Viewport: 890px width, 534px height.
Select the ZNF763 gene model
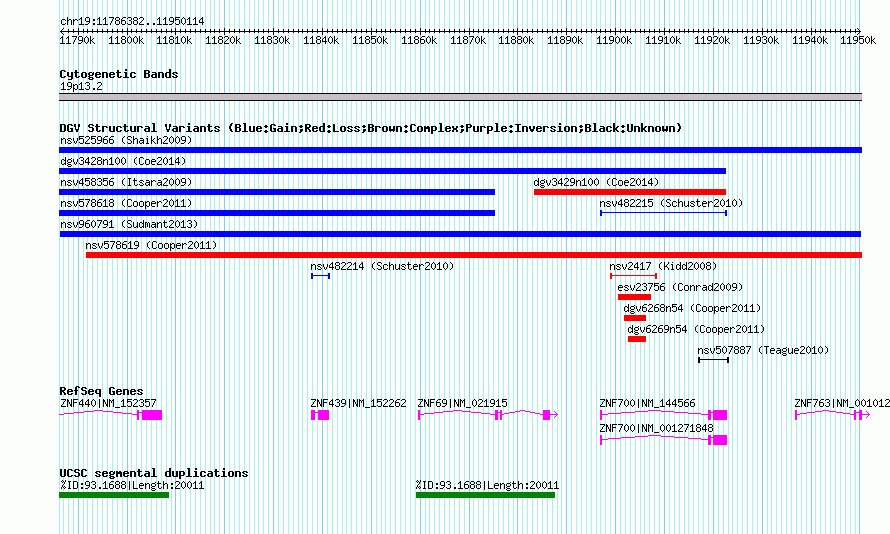tap(832, 415)
